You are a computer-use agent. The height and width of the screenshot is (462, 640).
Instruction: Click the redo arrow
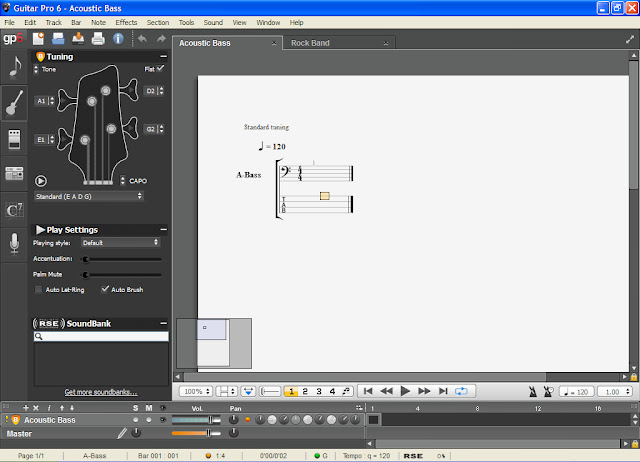pos(161,39)
